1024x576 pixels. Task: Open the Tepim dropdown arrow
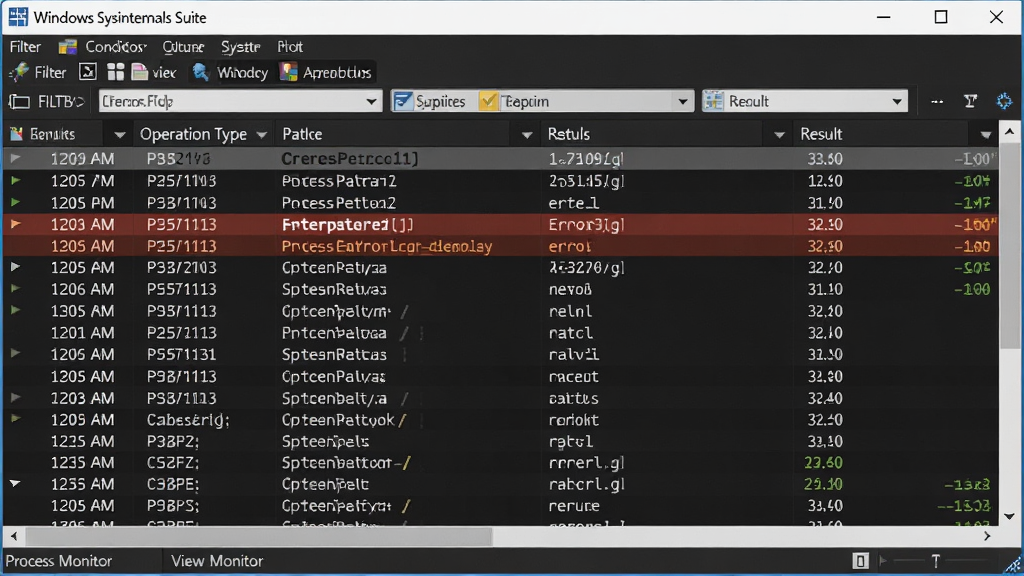(682, 102)
